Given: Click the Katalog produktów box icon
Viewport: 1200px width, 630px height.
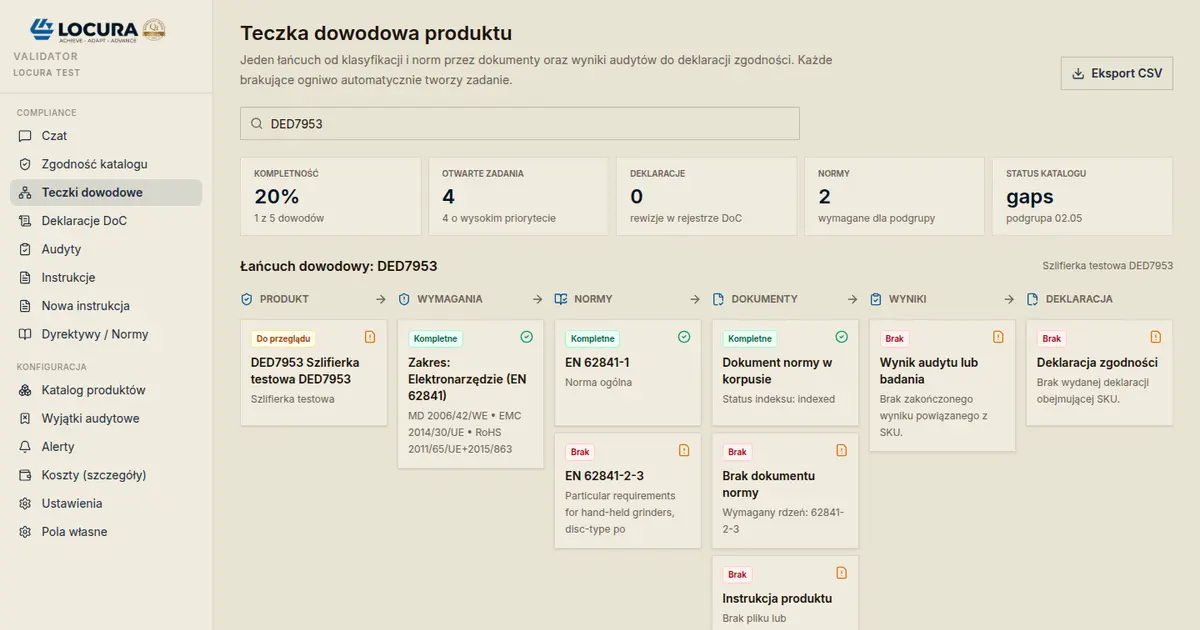Looking at the screenshot, I should click(25, 390).
